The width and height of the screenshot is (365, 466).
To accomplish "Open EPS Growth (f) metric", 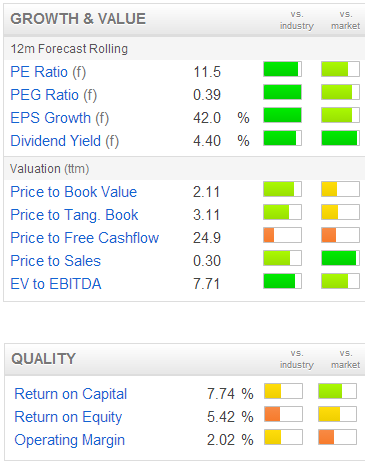I will tap(60, 118).
